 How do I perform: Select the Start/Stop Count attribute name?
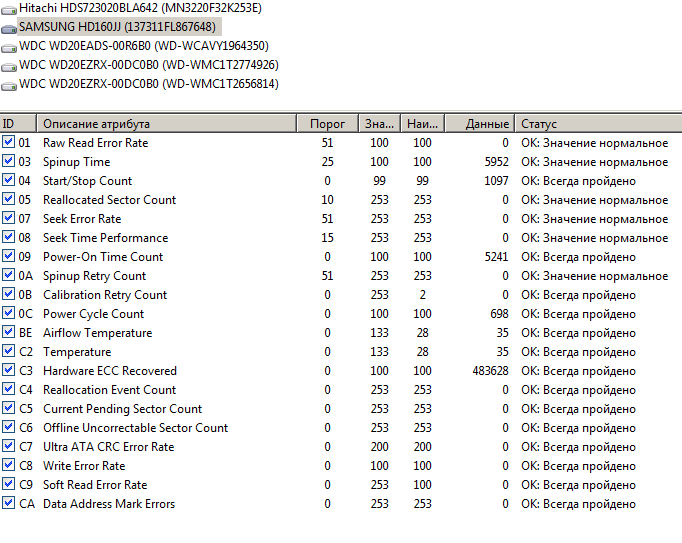pyautogui.click(x=87, y=181)
